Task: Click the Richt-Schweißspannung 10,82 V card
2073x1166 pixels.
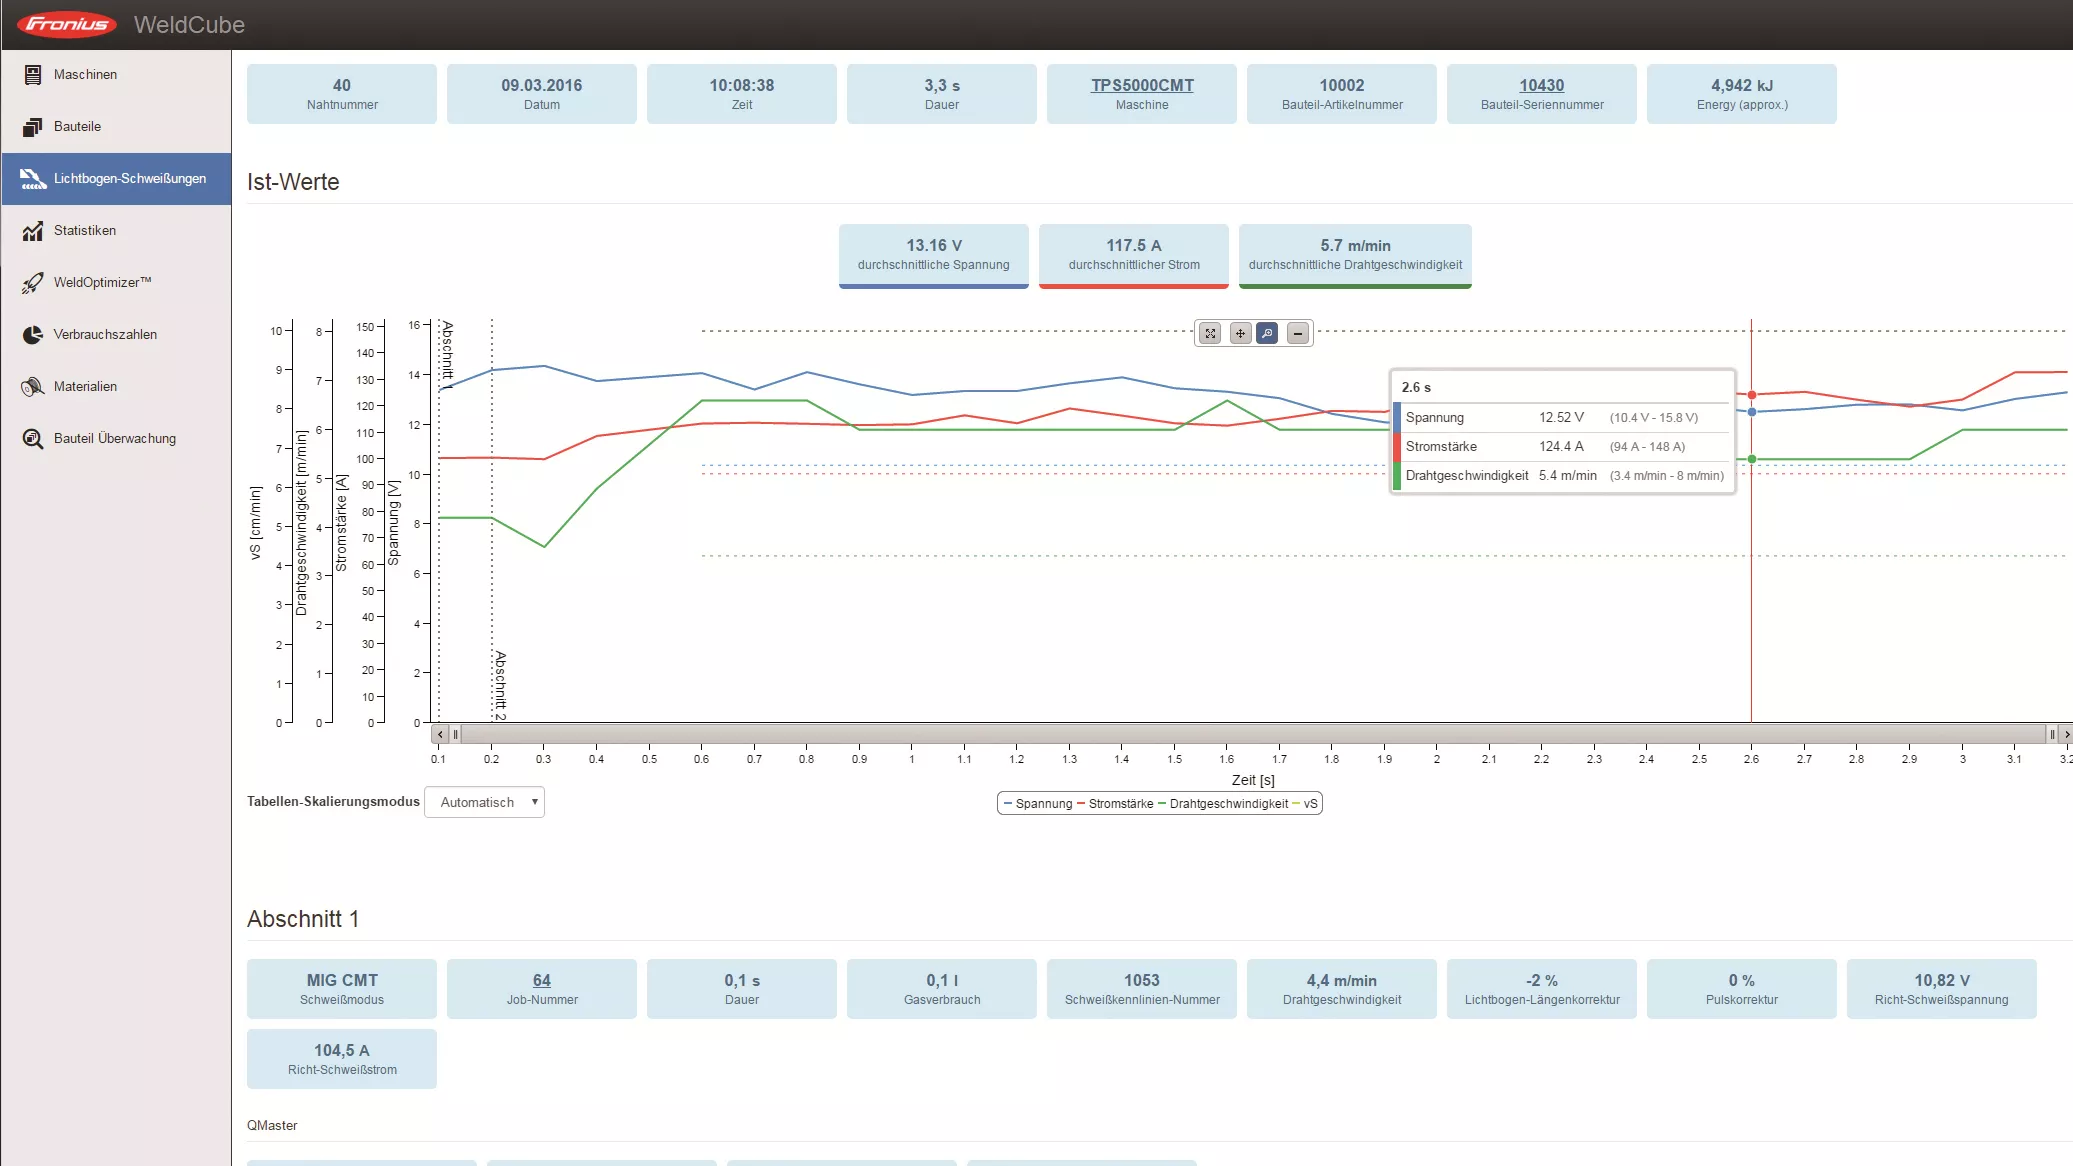Action: click(1942, 989)
